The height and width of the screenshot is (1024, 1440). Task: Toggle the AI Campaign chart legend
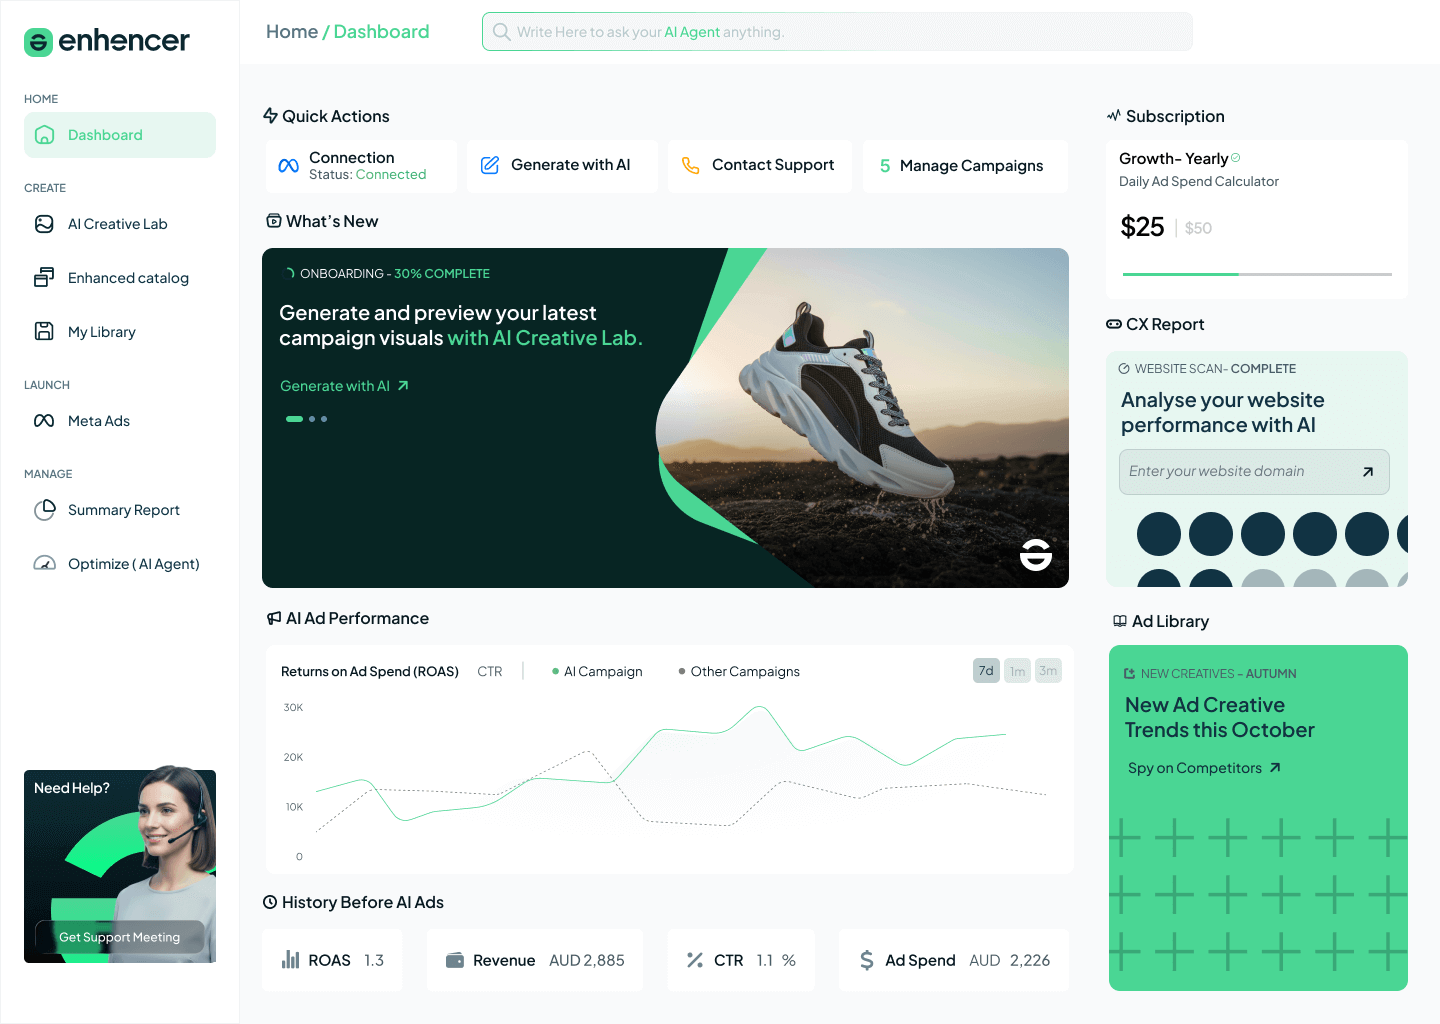tap(597, 671)
